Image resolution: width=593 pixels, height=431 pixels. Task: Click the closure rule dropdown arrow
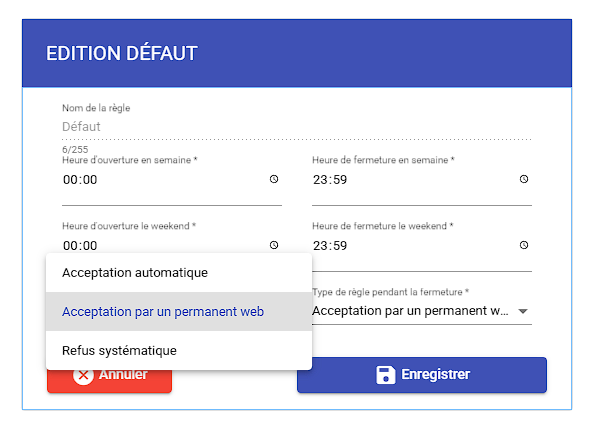[x=523, y=312]
